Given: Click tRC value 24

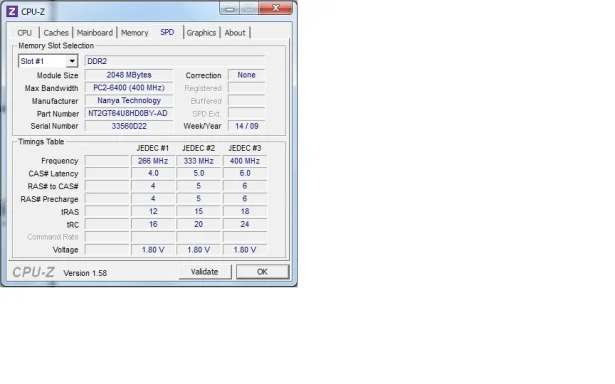Looking at the screenshot, I should click(x=245, y=224).
